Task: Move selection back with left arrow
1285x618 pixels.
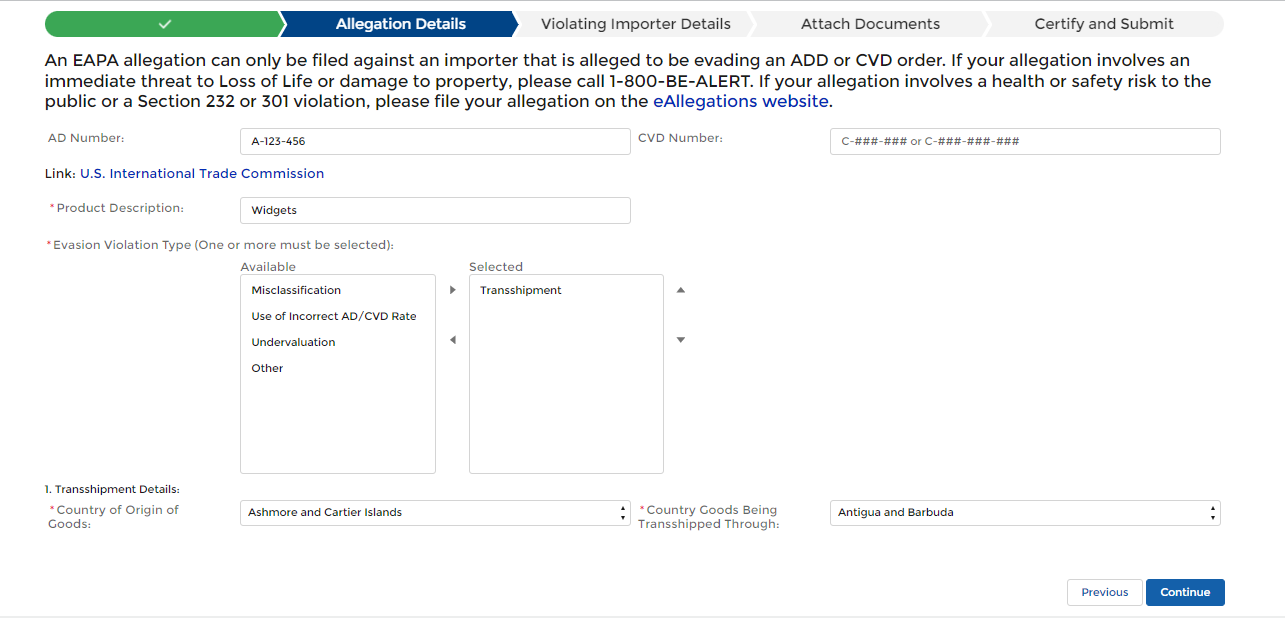Action: pyautogui.click(x=452, y=341)
